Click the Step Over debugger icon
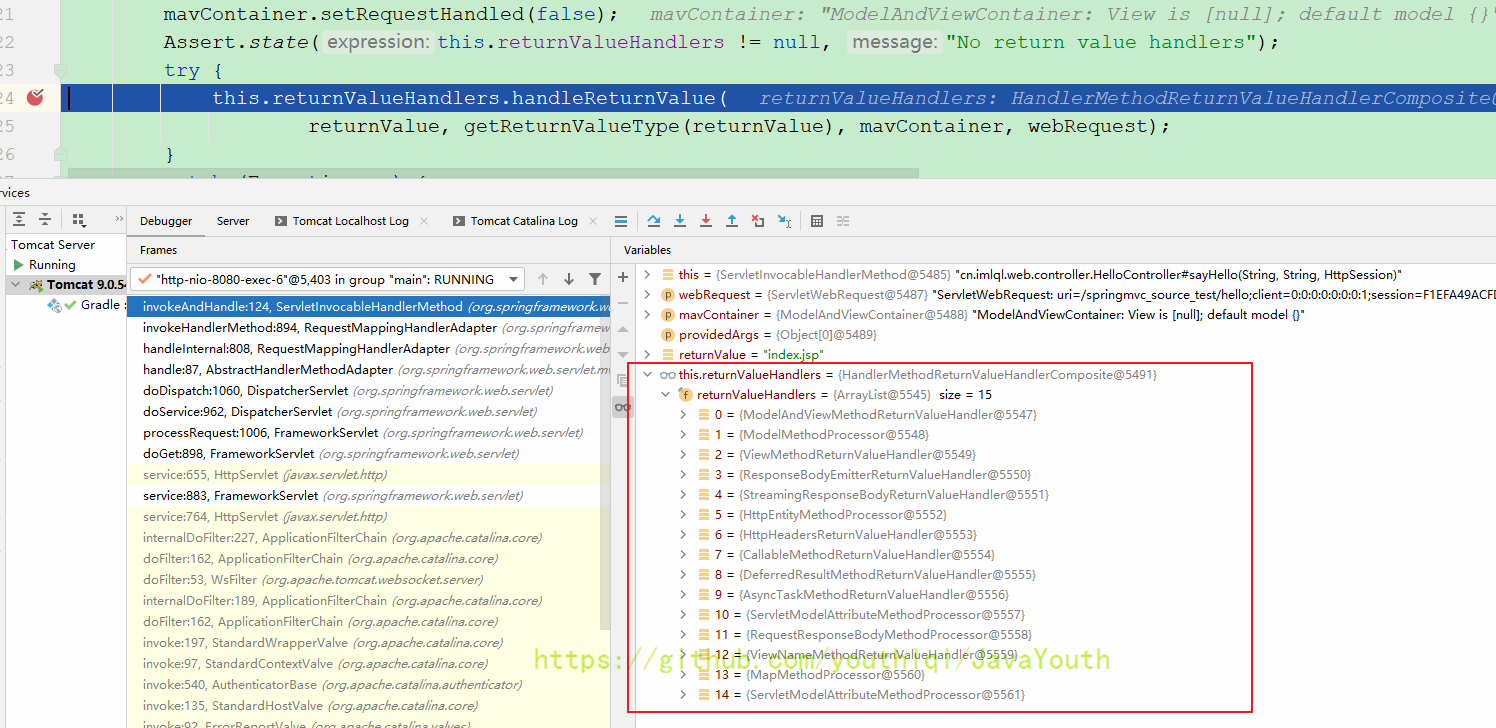Screen dimensions: 1496x728 click(x=654, y=221)
